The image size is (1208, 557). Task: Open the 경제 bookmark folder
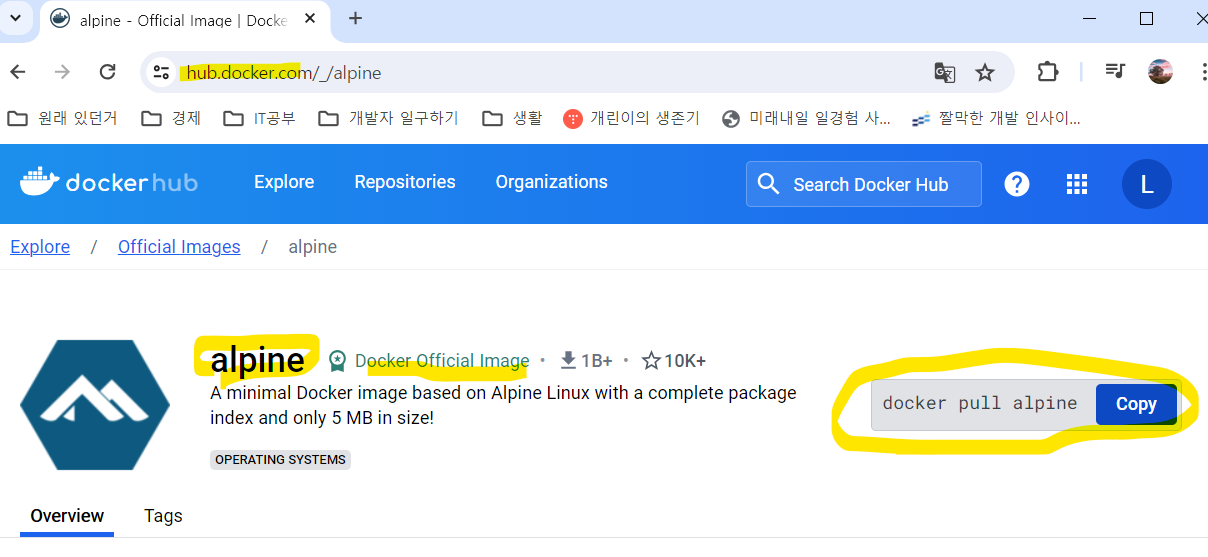tap(171, 118)
